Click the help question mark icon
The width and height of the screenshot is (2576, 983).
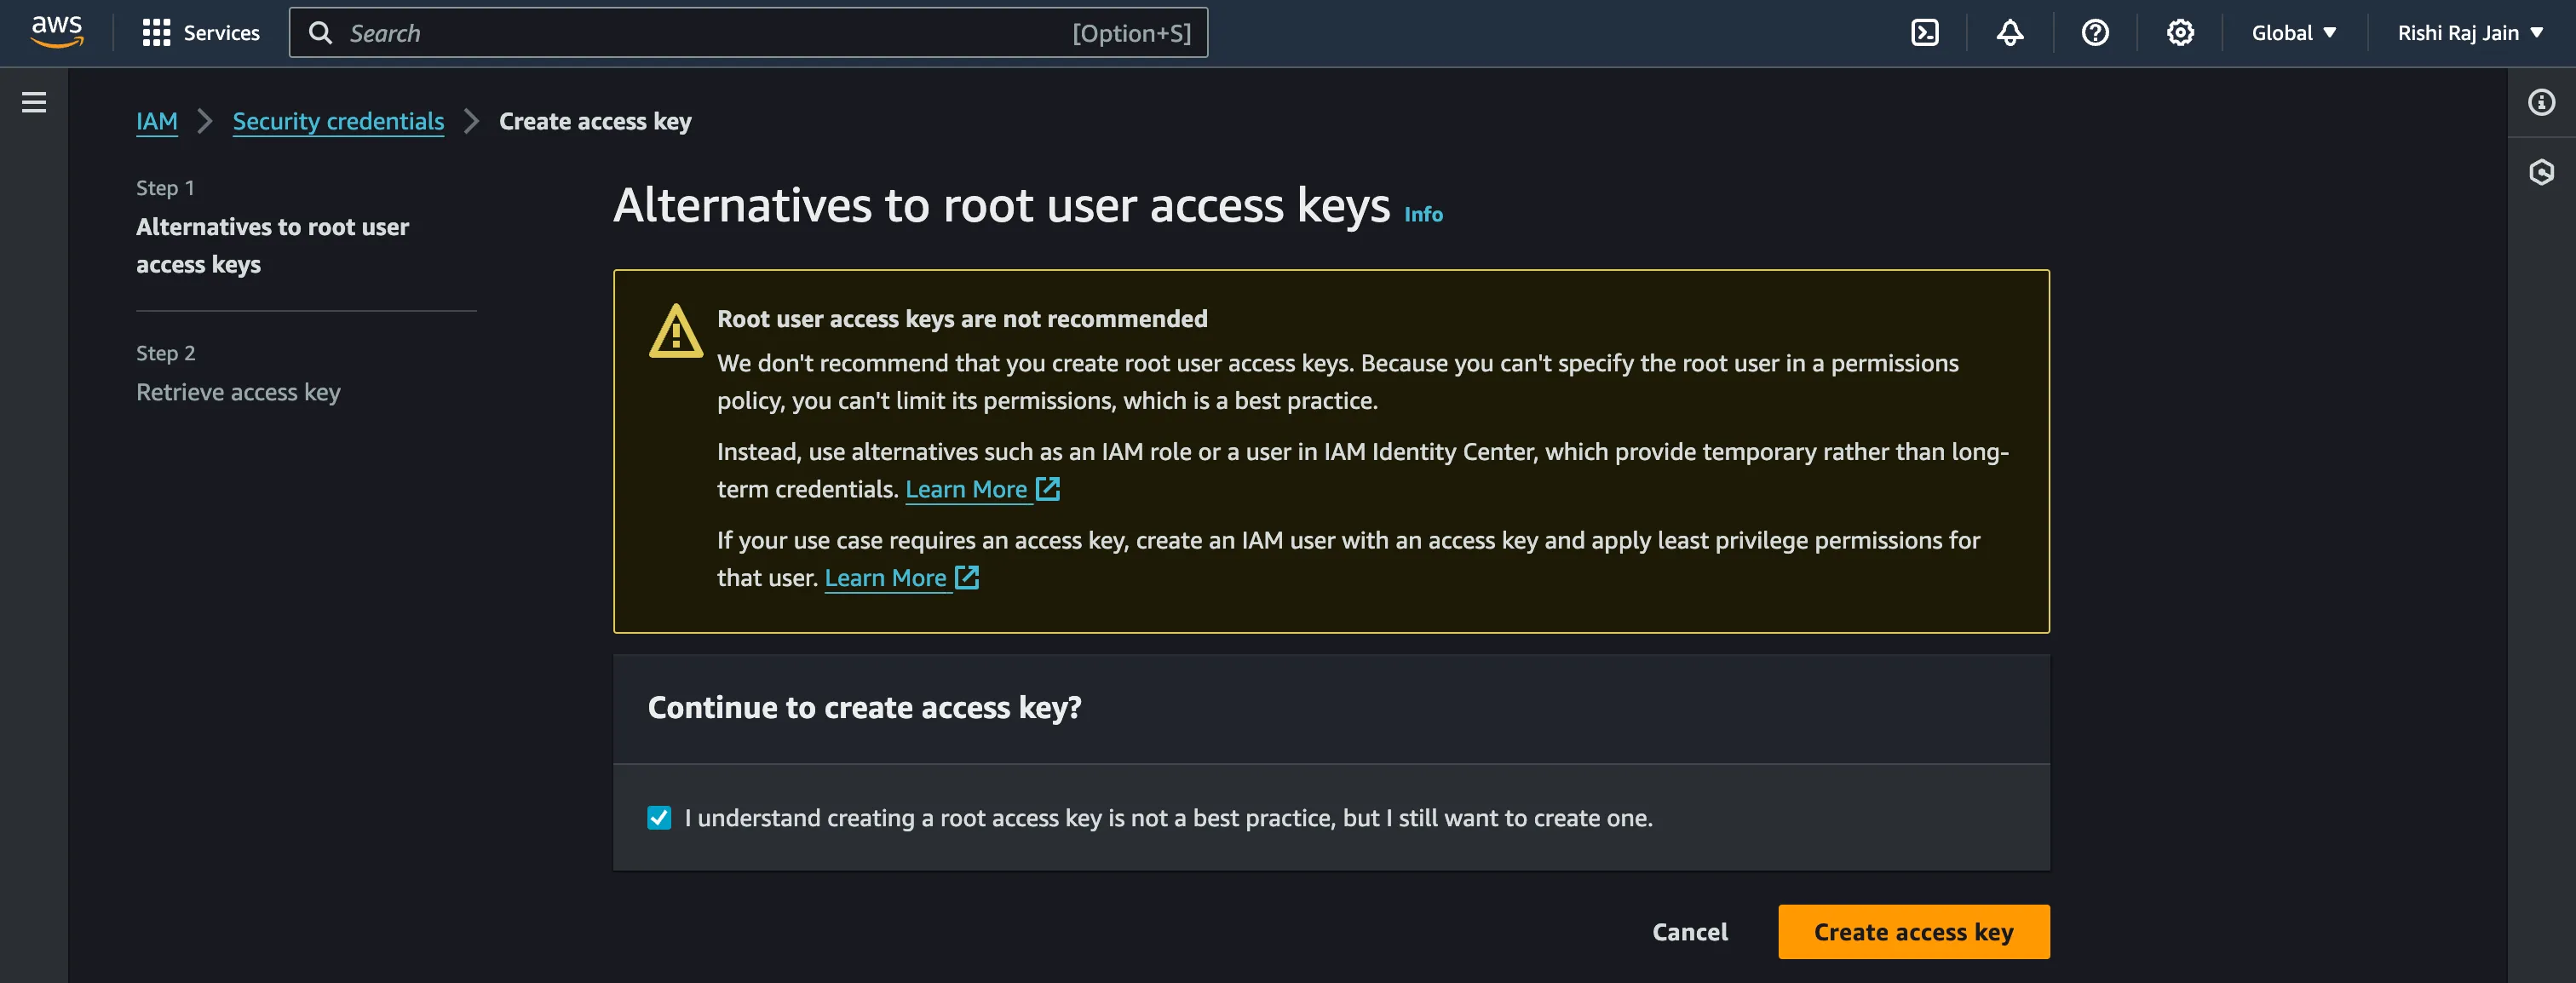tap(2095, 33)
